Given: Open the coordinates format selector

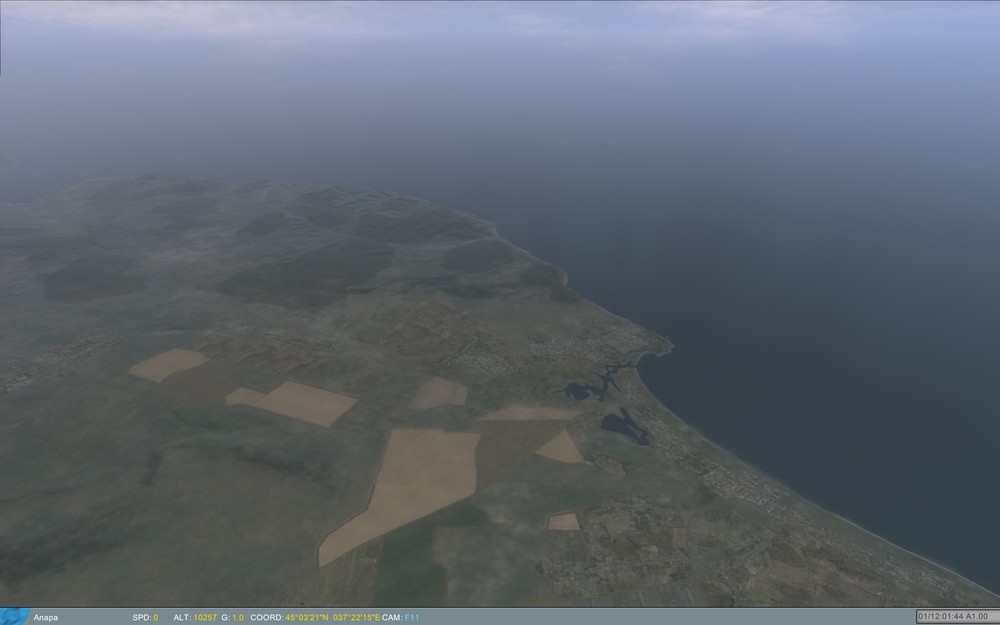Looking at the screenshot, I should coord(265,618).
